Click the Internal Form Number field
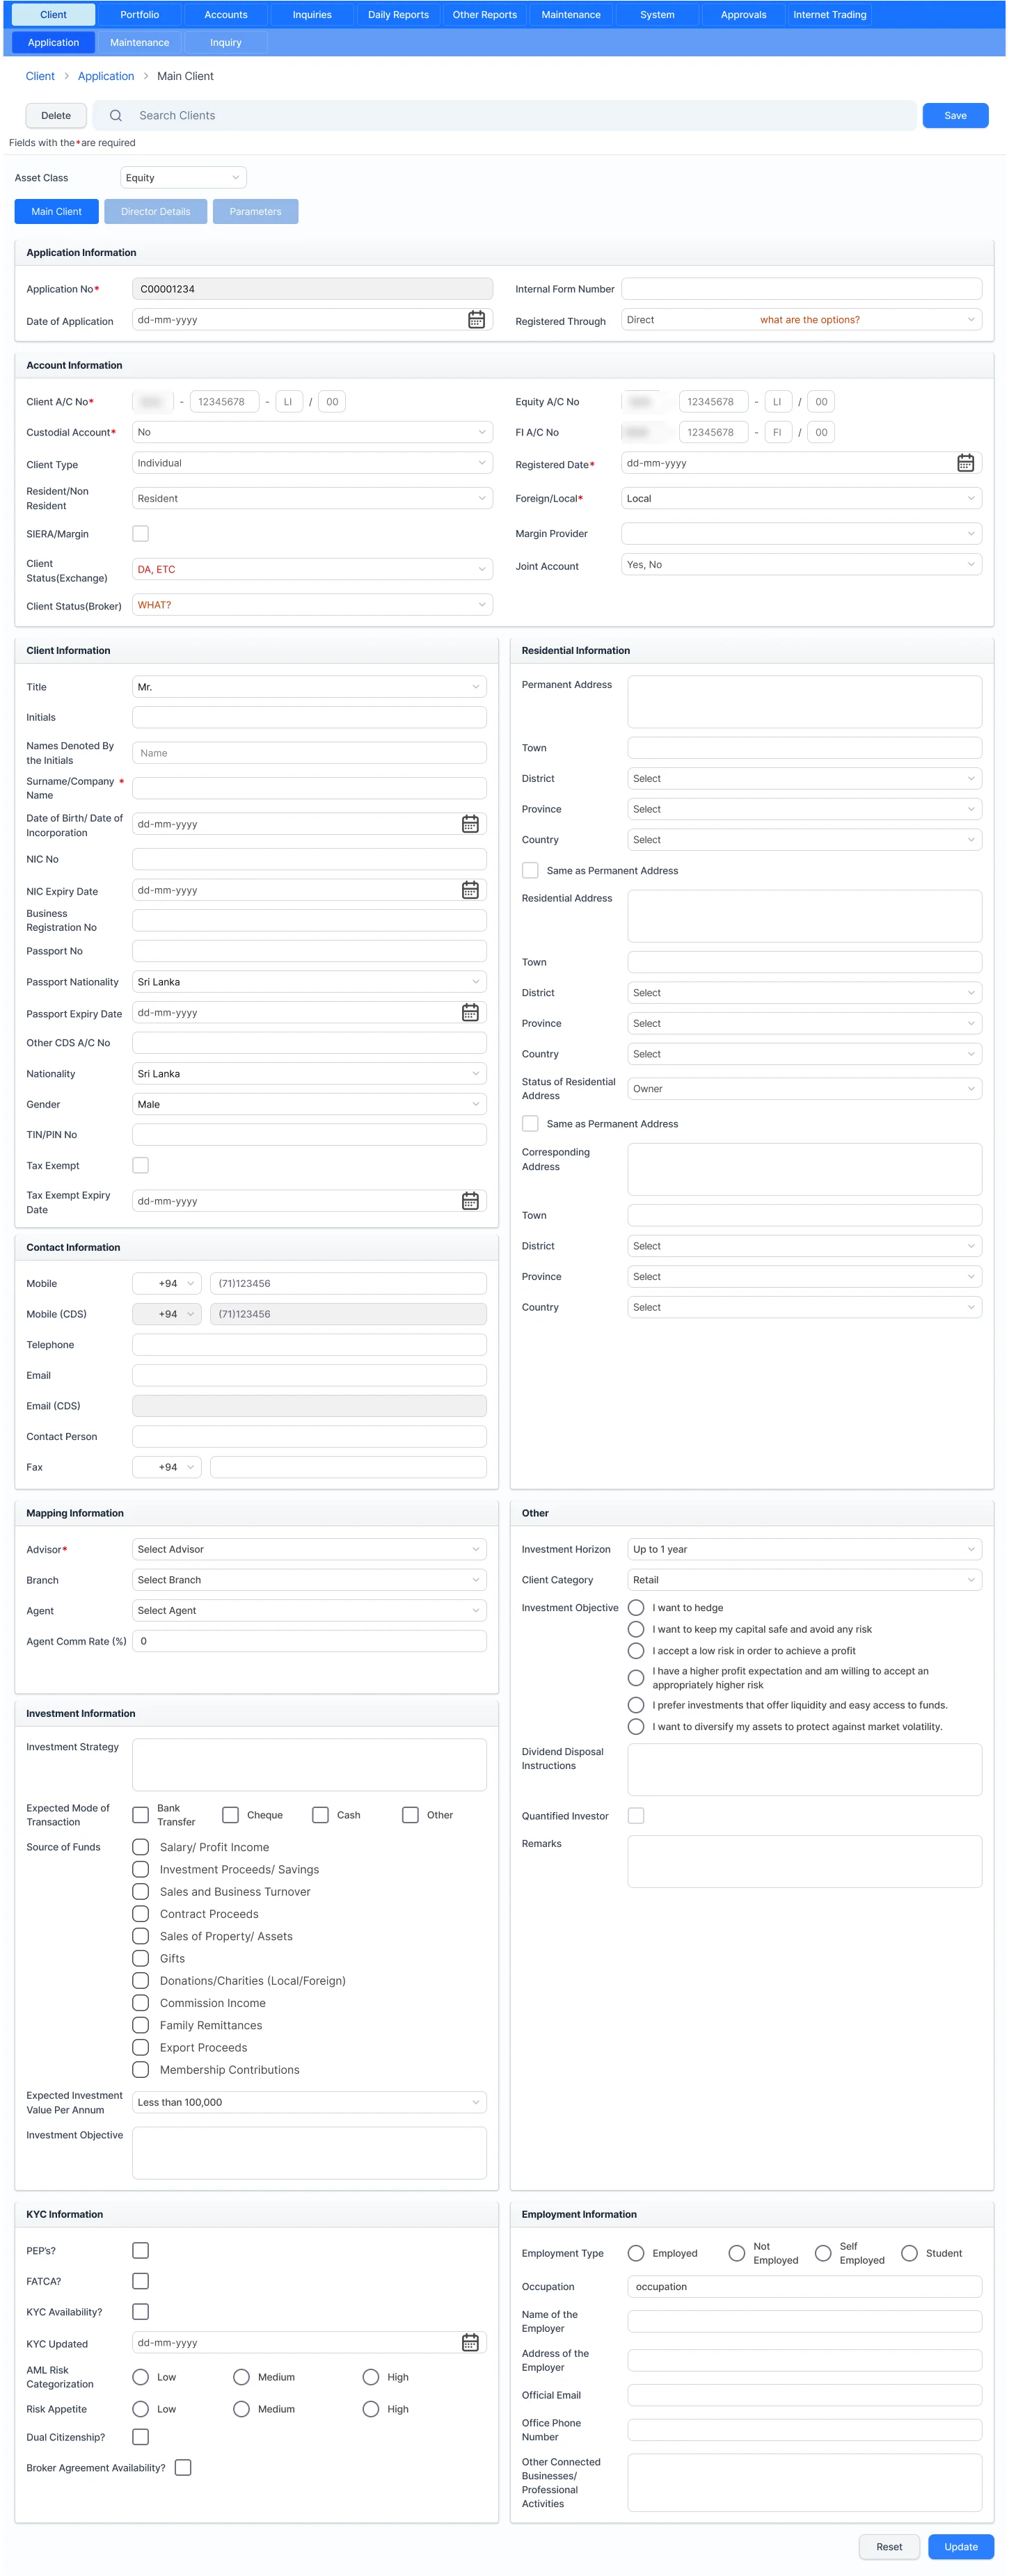 point(801,289)
